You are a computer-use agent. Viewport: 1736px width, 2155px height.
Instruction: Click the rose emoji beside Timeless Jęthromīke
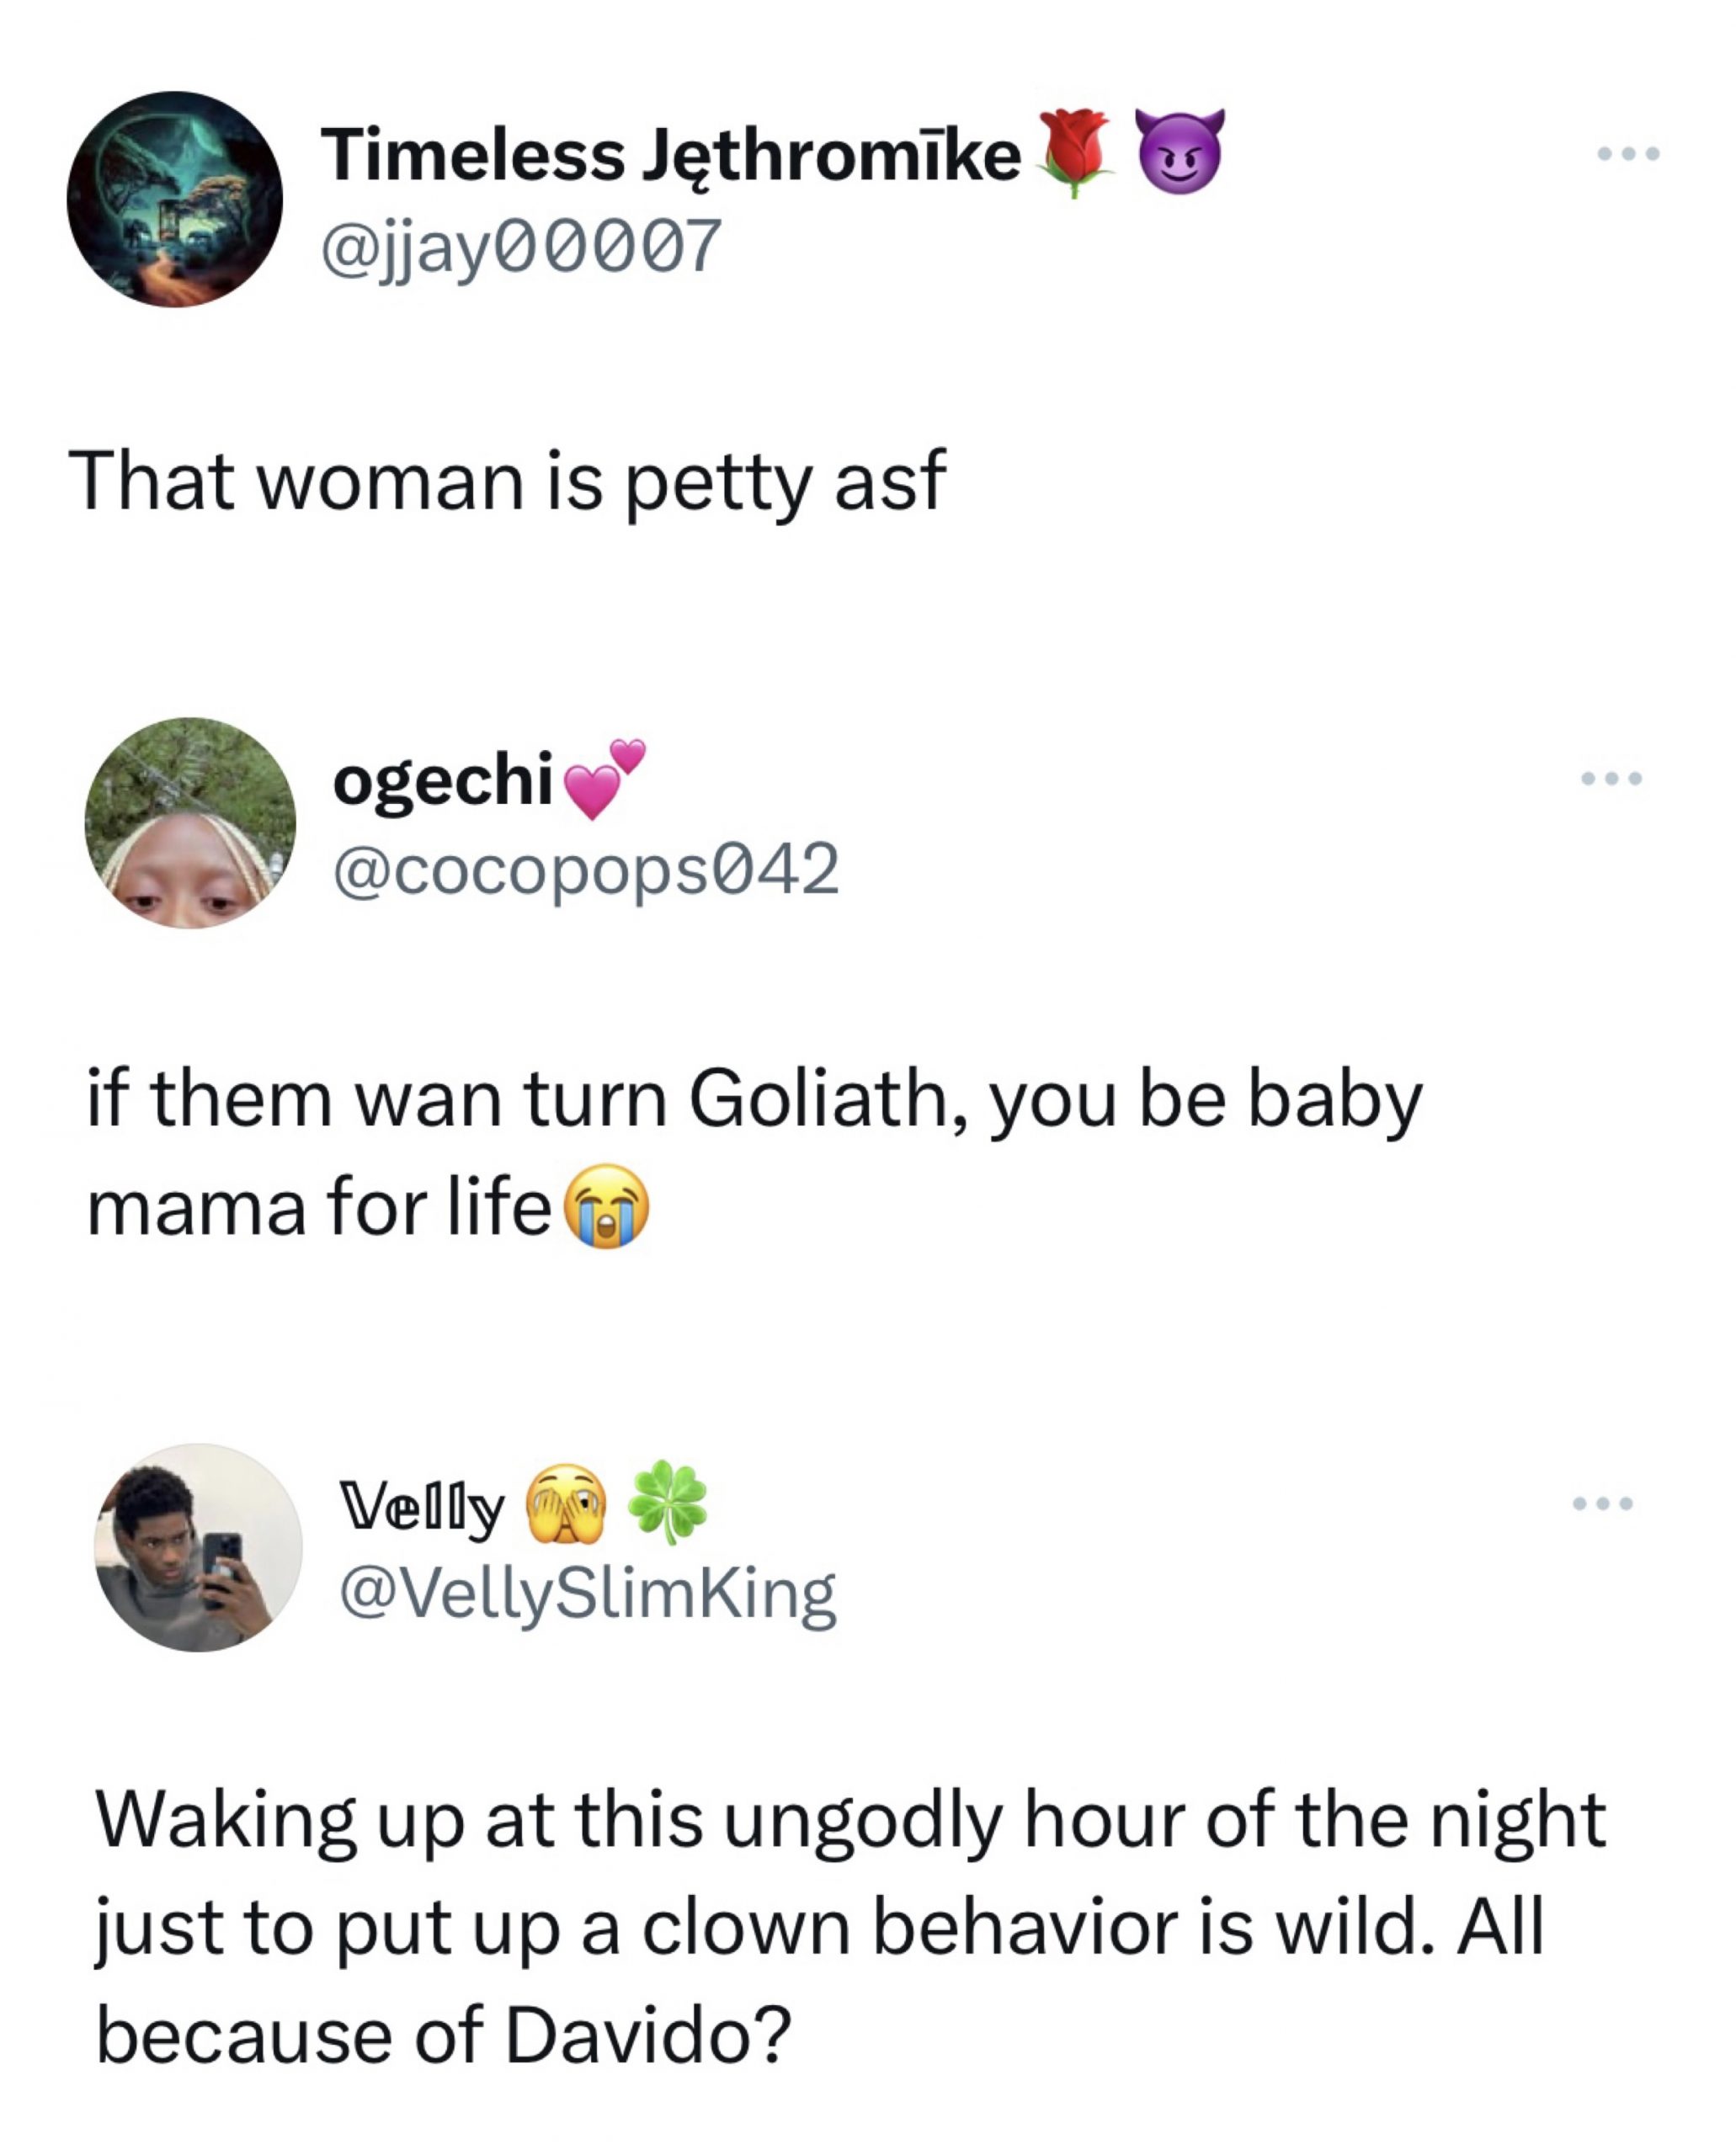[1075, 154]
